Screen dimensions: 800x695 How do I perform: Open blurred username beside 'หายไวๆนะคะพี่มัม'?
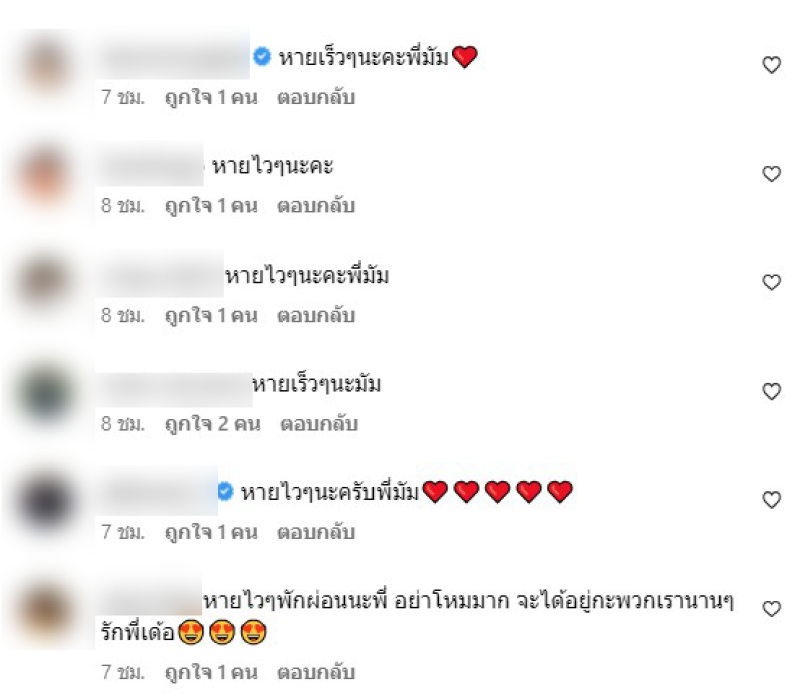pyautogui.click(x=160, y=274)
